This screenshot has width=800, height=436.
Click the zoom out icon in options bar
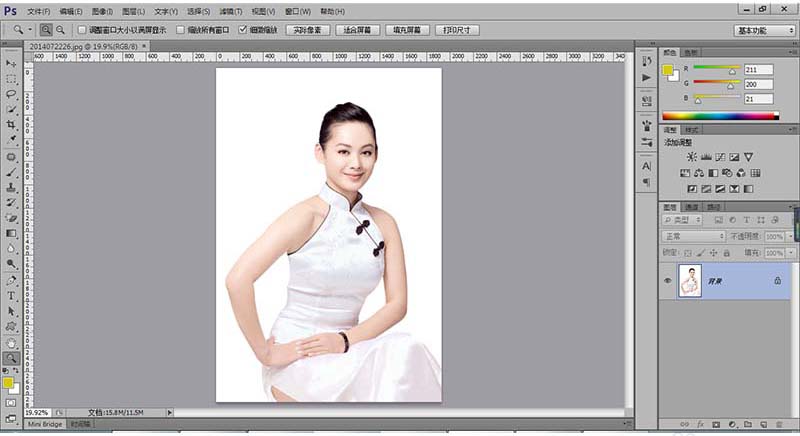[x=60, y=30]
